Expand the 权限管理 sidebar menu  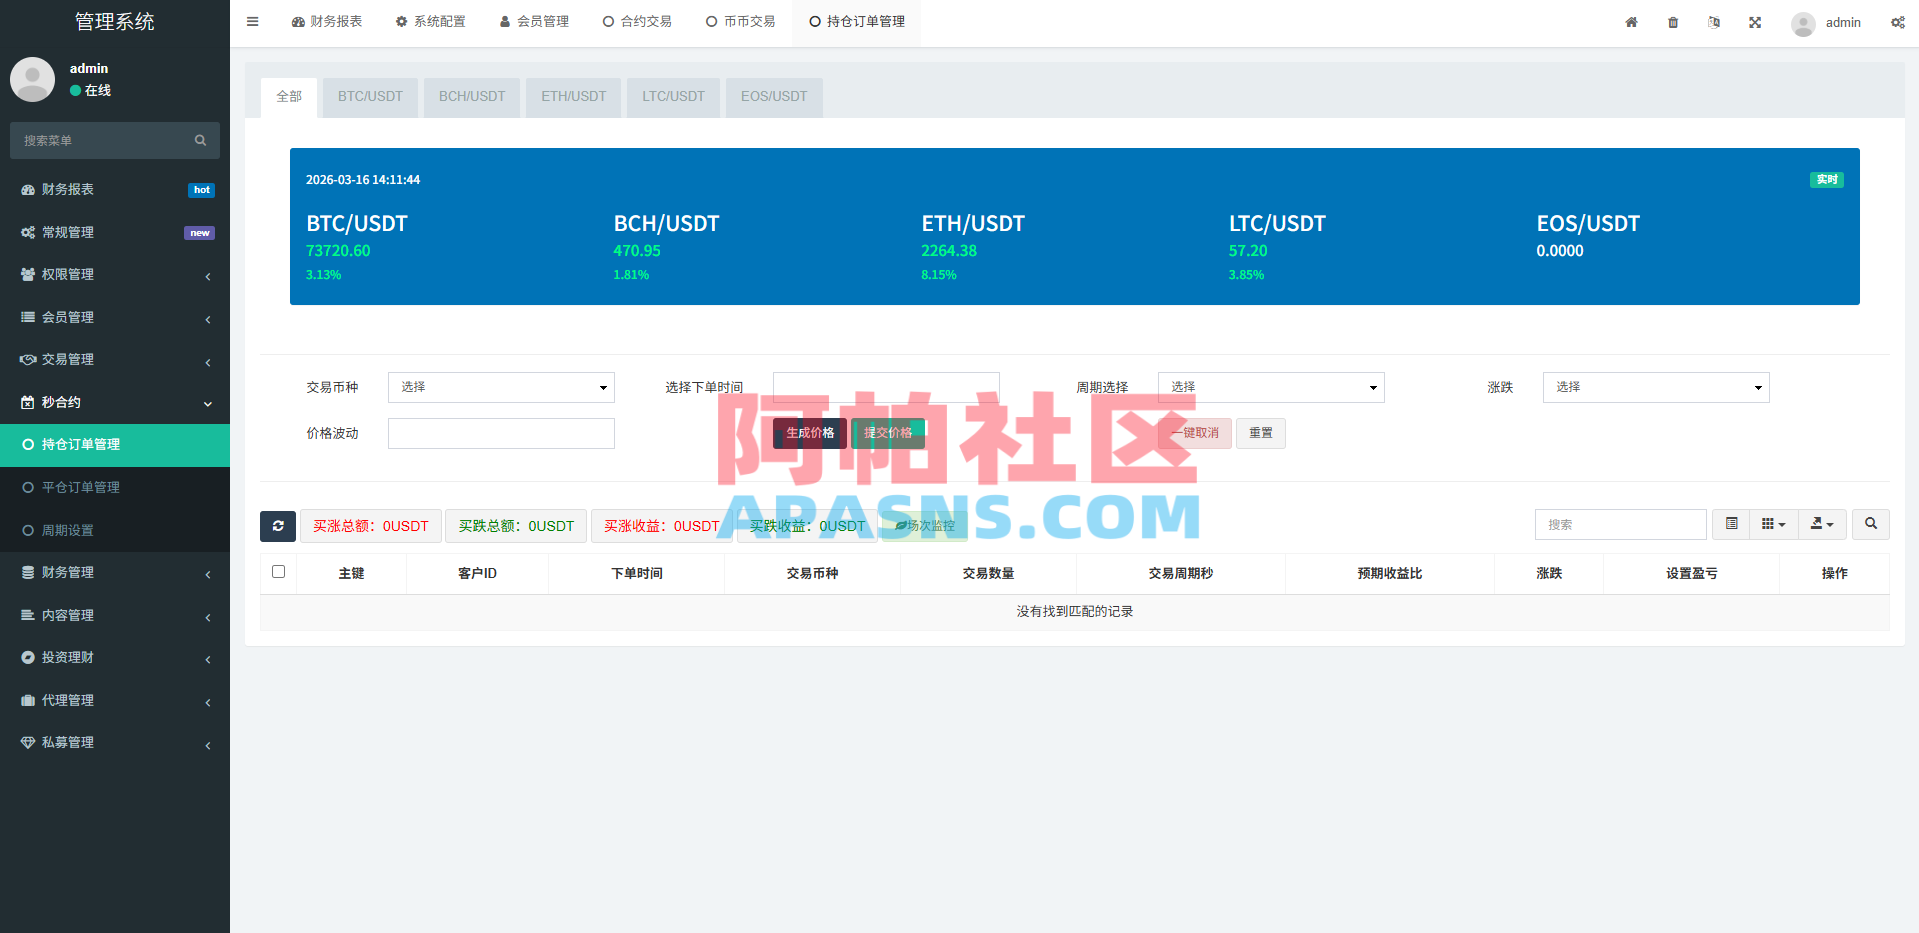coord(115,274)
